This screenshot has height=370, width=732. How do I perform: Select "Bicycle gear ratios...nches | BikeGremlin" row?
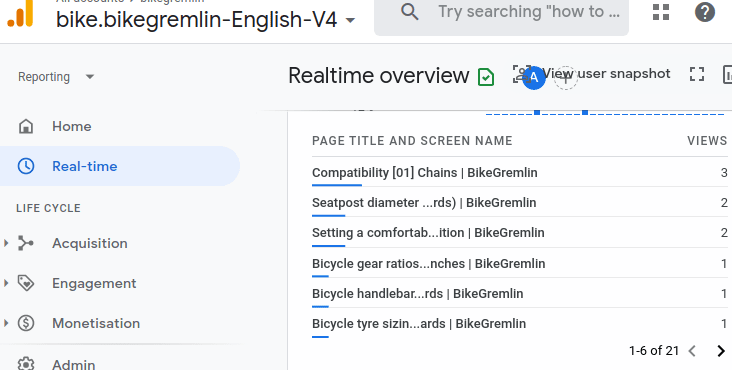(x=520, y=263)
